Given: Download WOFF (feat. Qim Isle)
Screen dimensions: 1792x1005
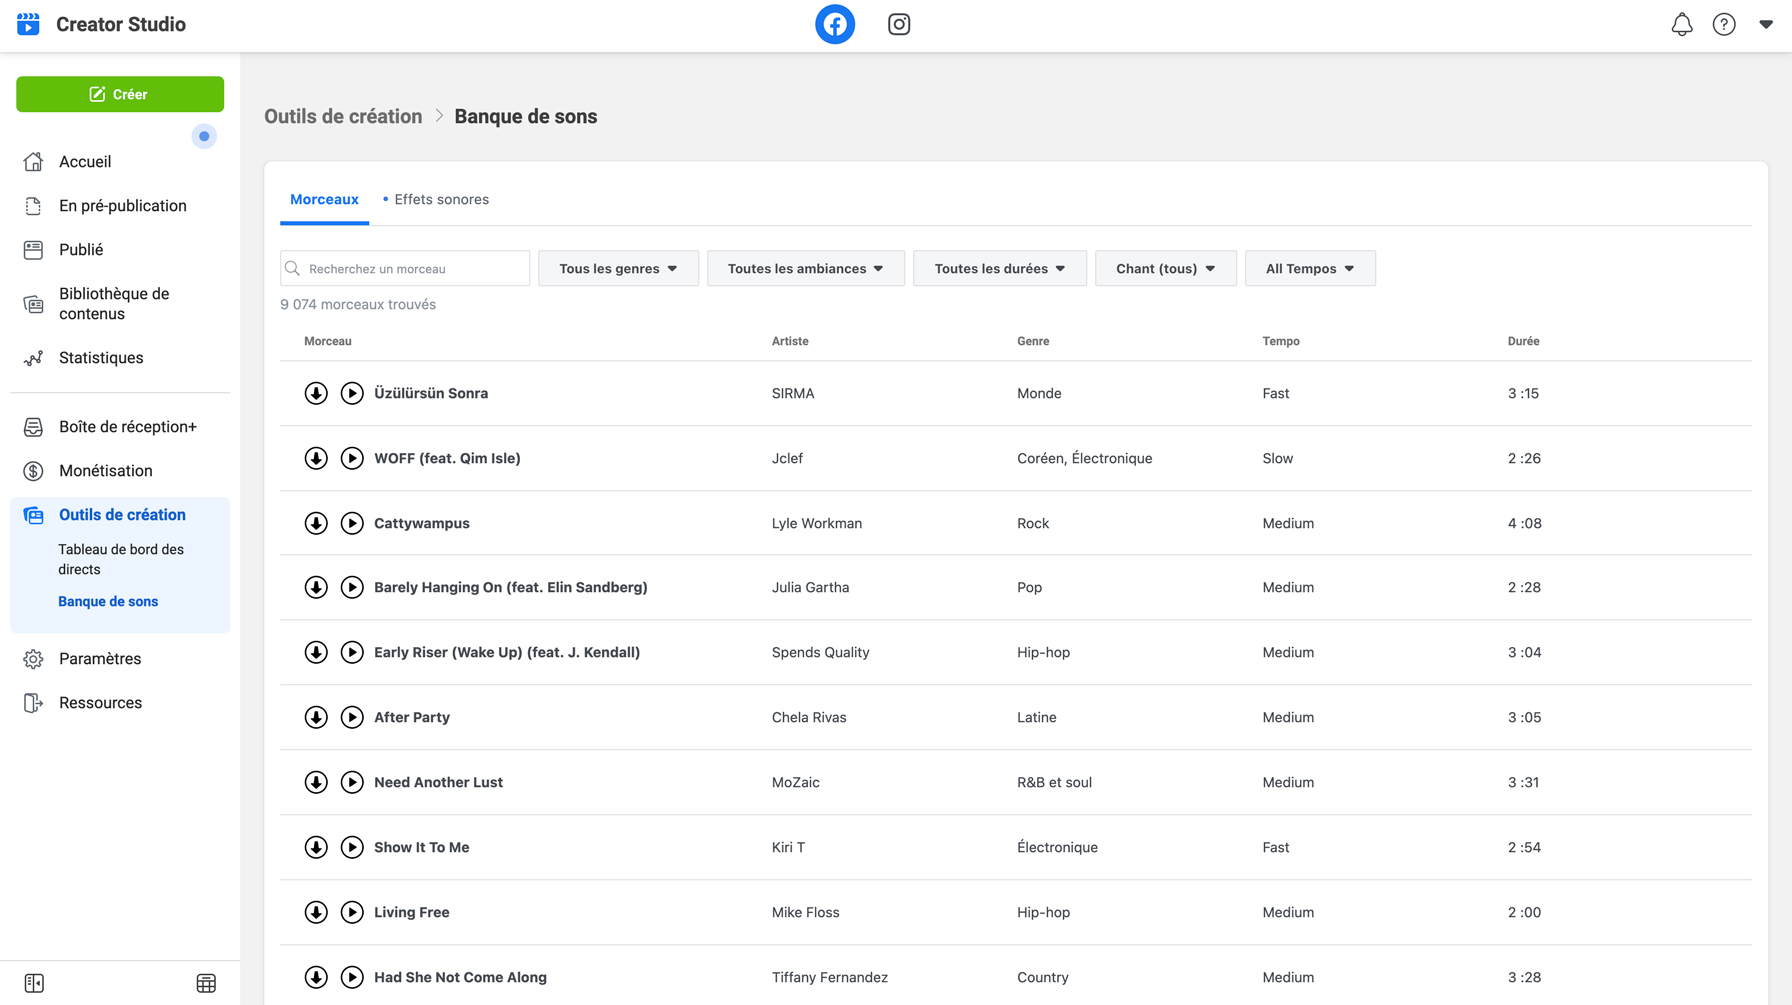Looking at the screenshot, I should (x=316, y=458).
